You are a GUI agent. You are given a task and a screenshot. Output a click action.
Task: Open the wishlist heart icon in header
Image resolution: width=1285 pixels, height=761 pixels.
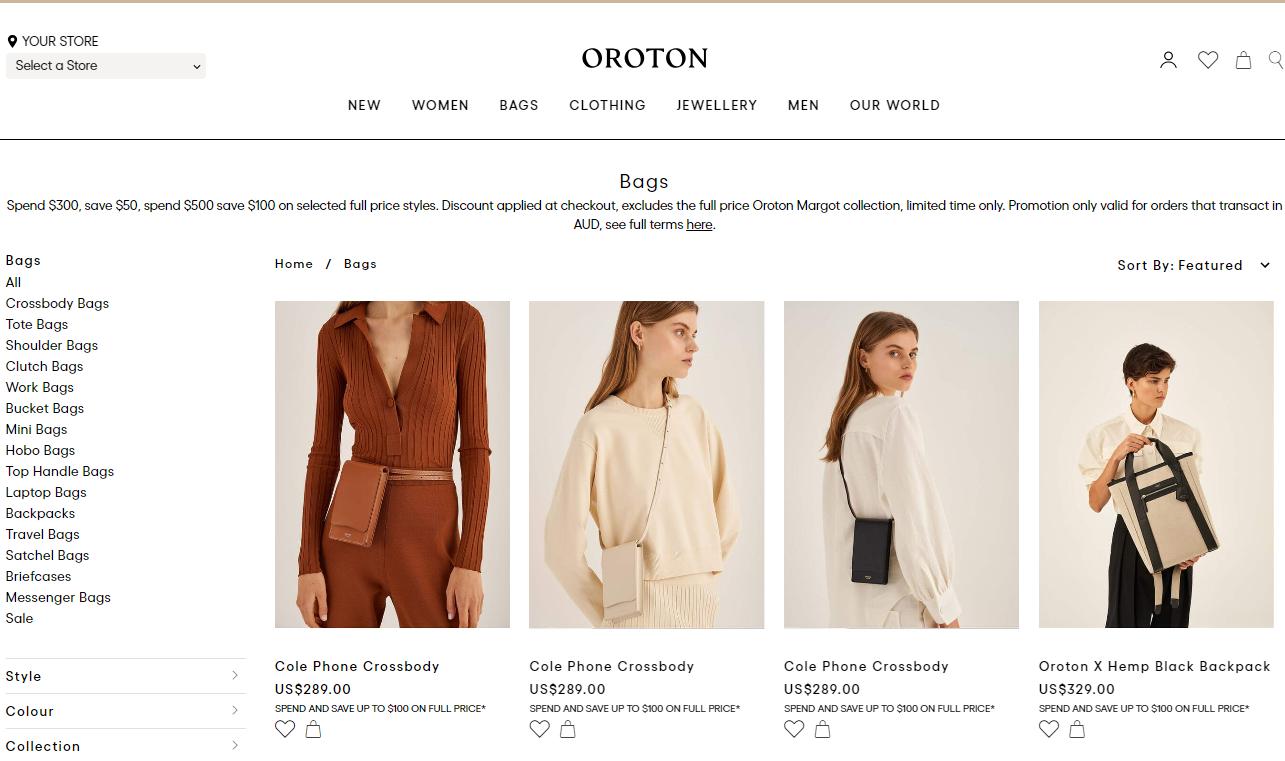tap(1208, 60)
